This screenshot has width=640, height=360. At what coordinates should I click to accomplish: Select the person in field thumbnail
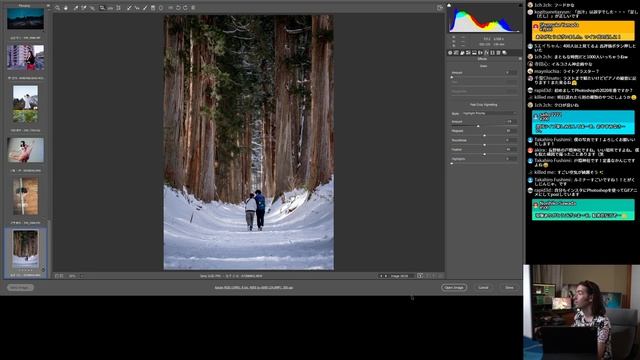click(25, 104)
